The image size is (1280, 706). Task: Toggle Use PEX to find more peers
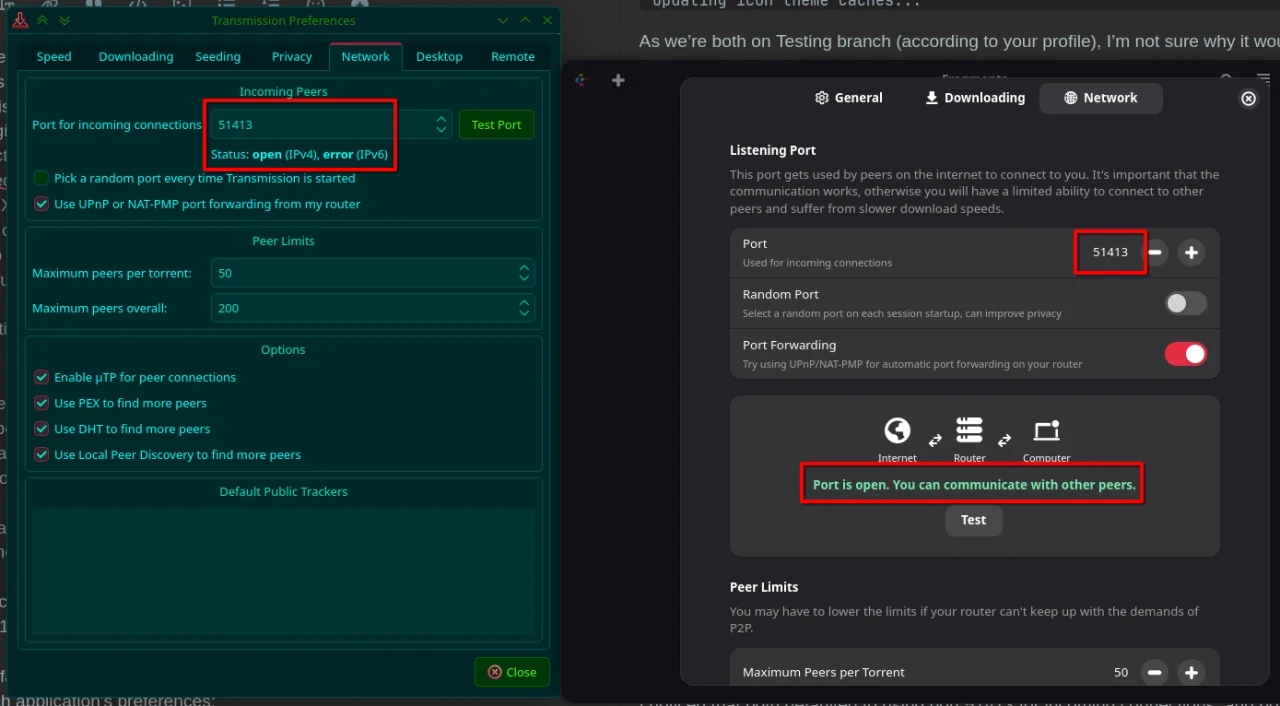[41, 403]
